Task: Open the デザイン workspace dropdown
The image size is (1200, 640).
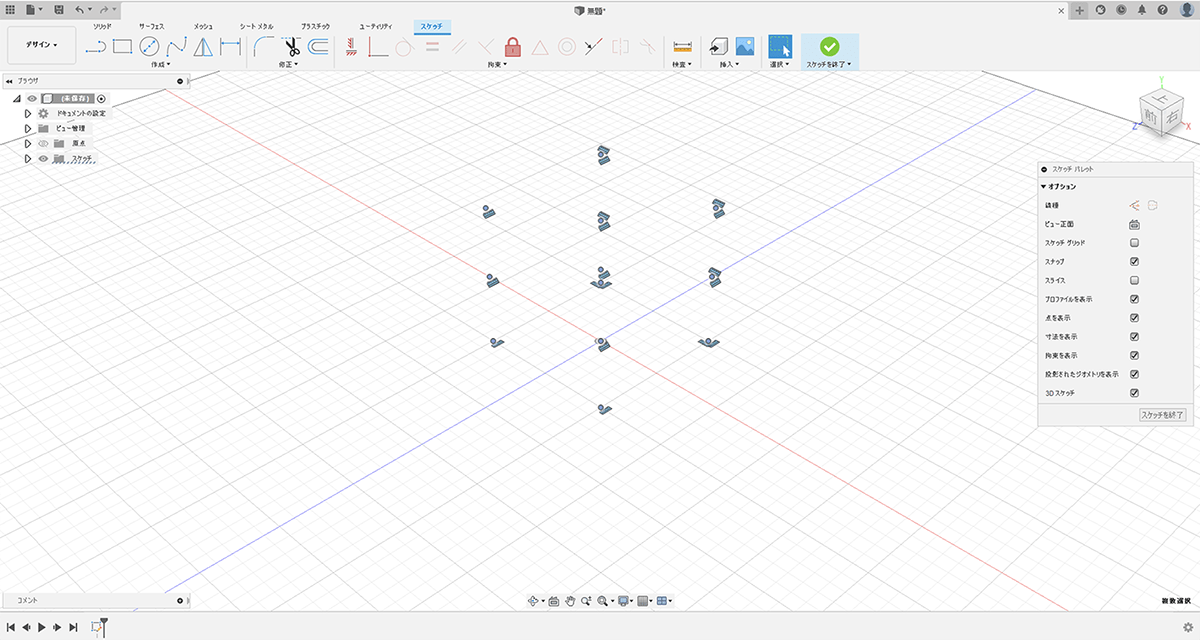Action: coord(41,45)
